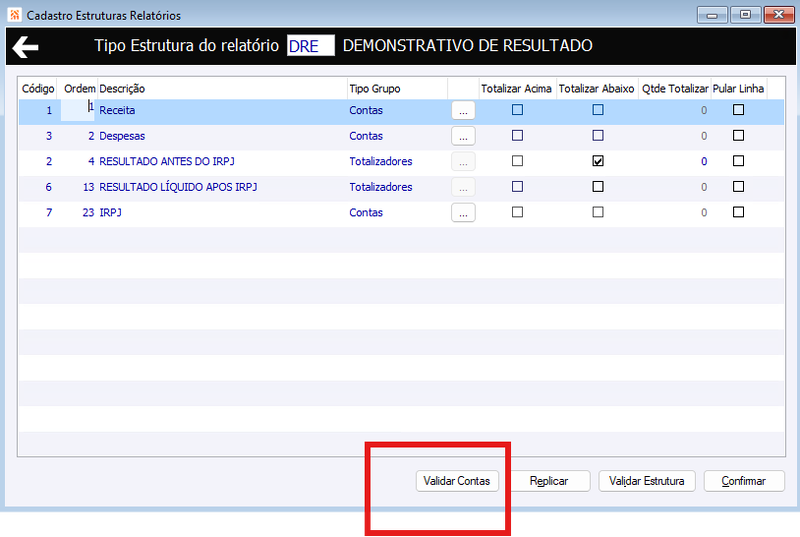Click the Qtde Totalizar column header

[675, 89]
